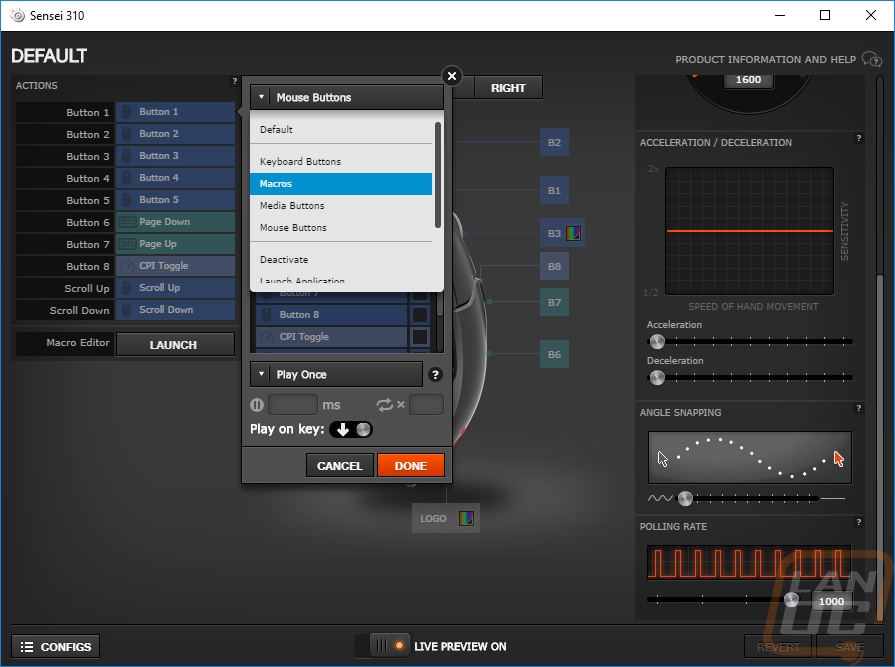The width and height of the screenshot is (895, 667).
Task: Select the Button 5 action assignment
Action: tap(175, 200)
